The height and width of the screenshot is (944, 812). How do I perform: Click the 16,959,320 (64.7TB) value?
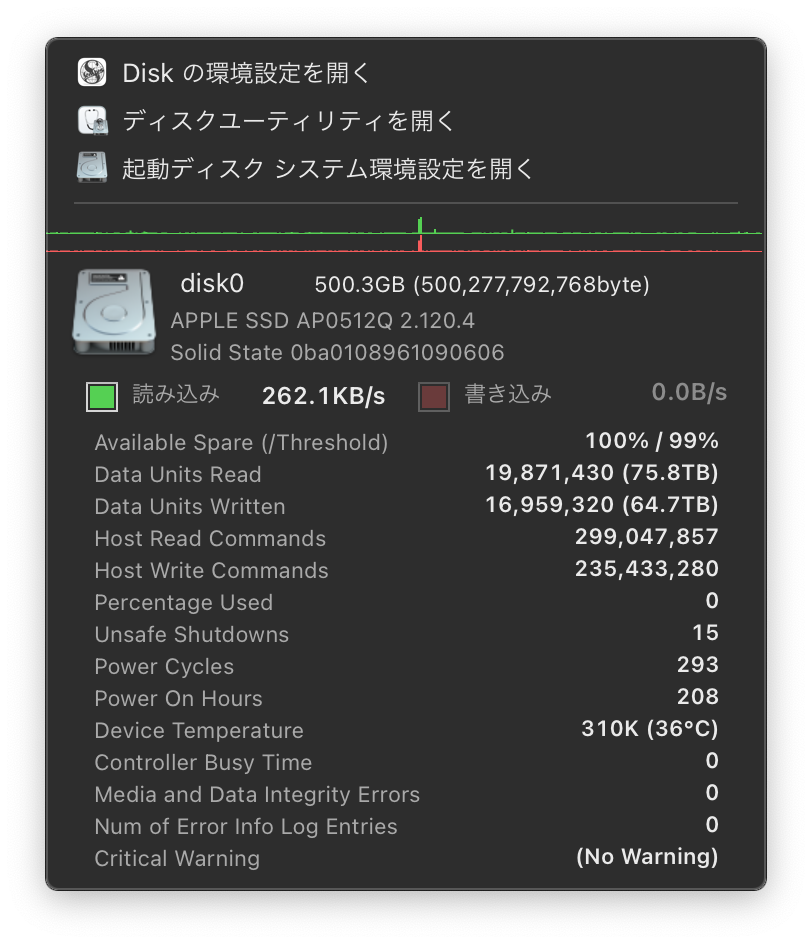602,505
